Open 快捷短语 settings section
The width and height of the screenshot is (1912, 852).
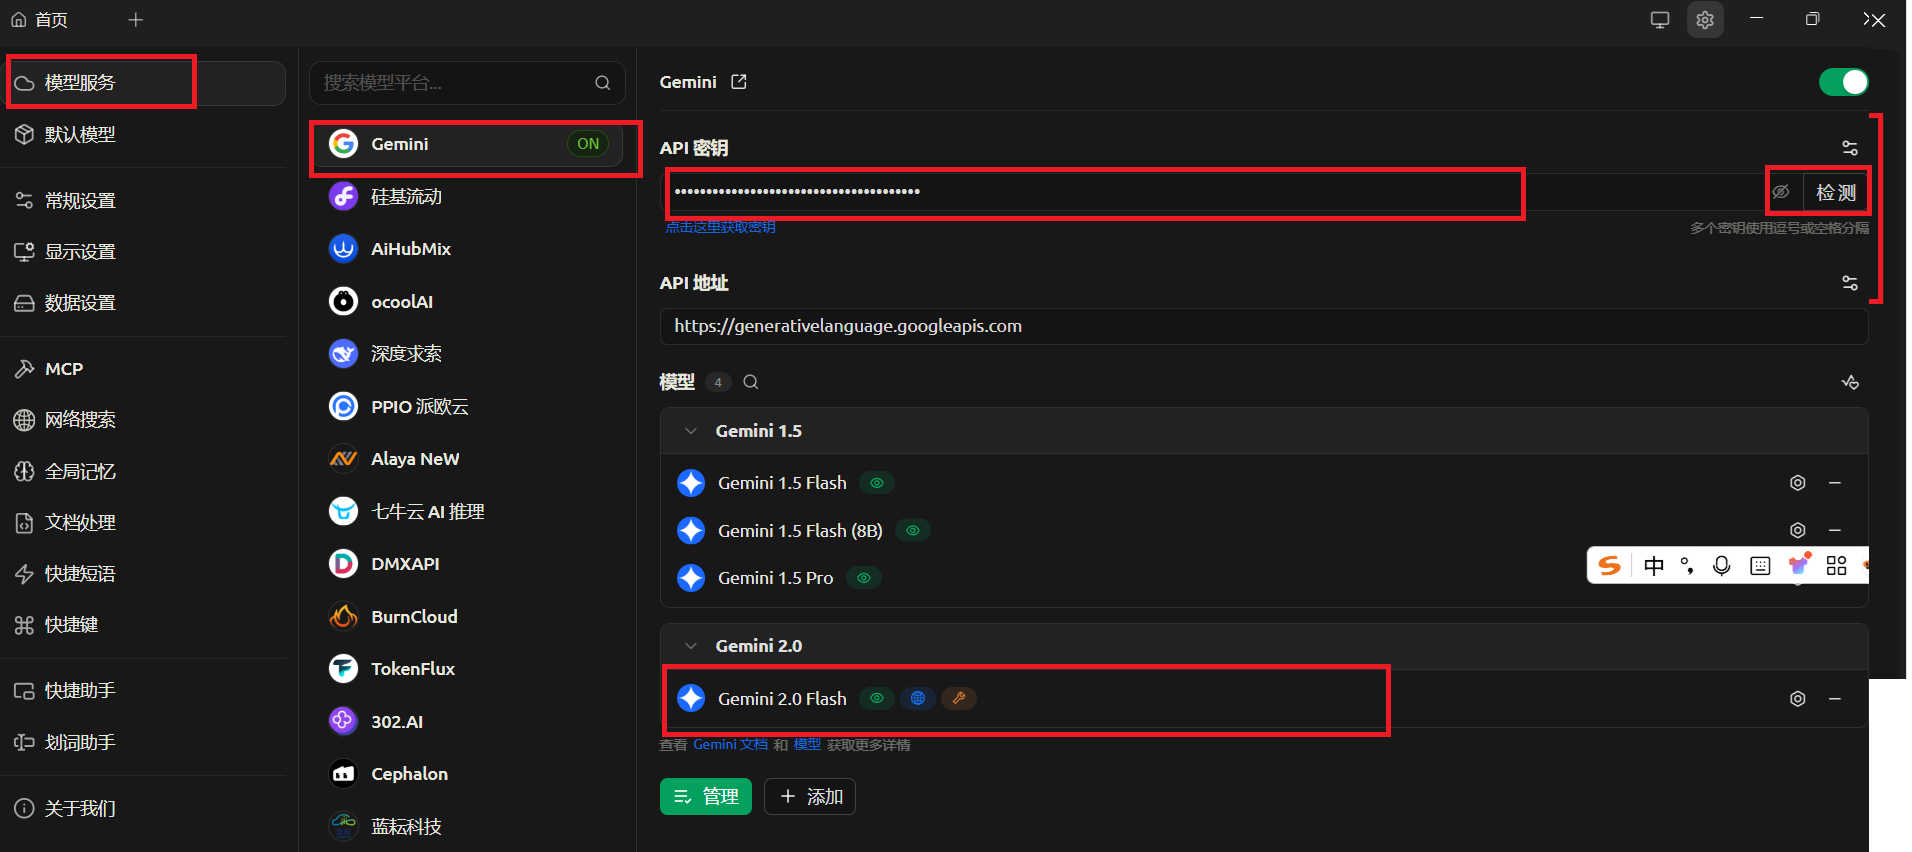pos(145,574)
